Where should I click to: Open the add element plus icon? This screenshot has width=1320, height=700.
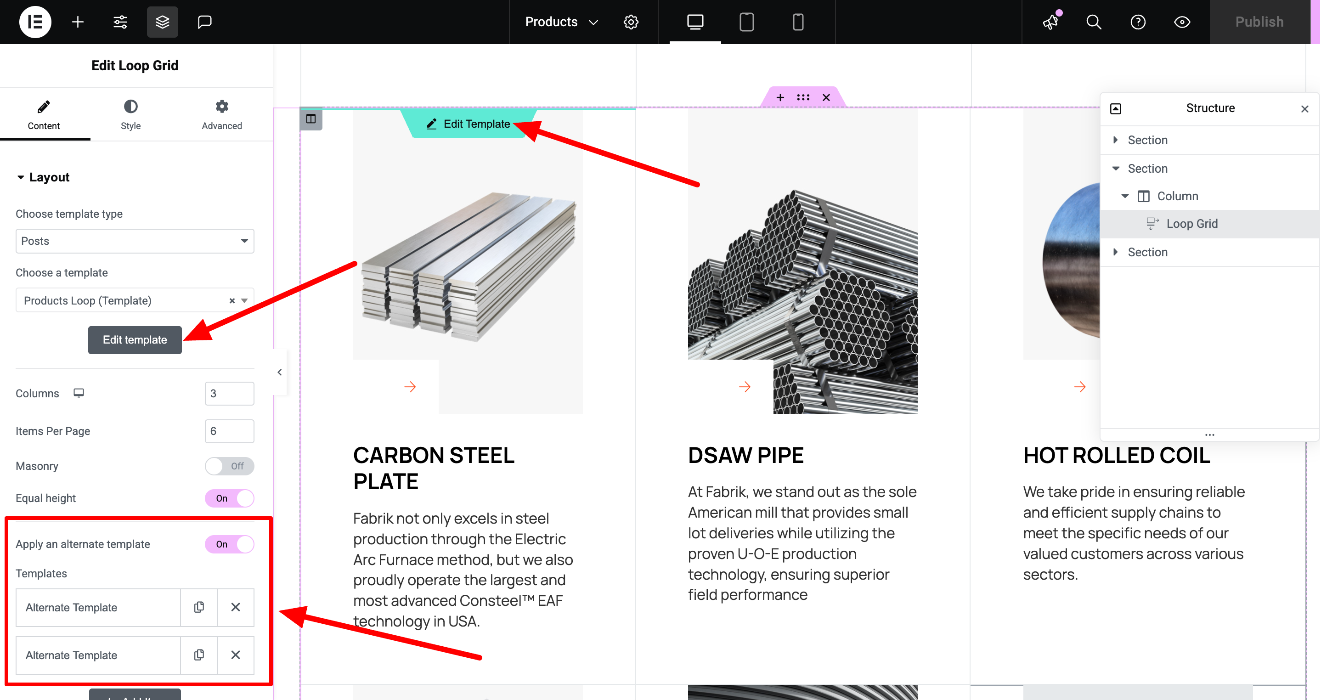pyautogui.click(x=78, y=22)
